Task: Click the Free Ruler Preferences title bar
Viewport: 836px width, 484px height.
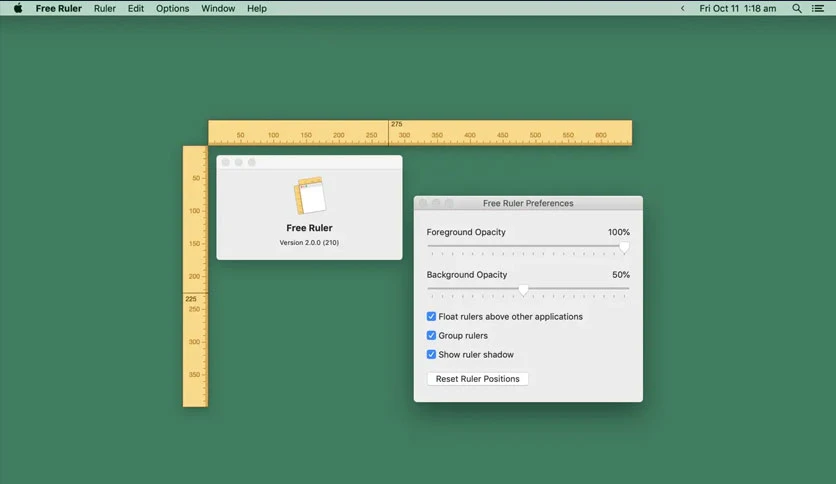Action: [528, 203]
